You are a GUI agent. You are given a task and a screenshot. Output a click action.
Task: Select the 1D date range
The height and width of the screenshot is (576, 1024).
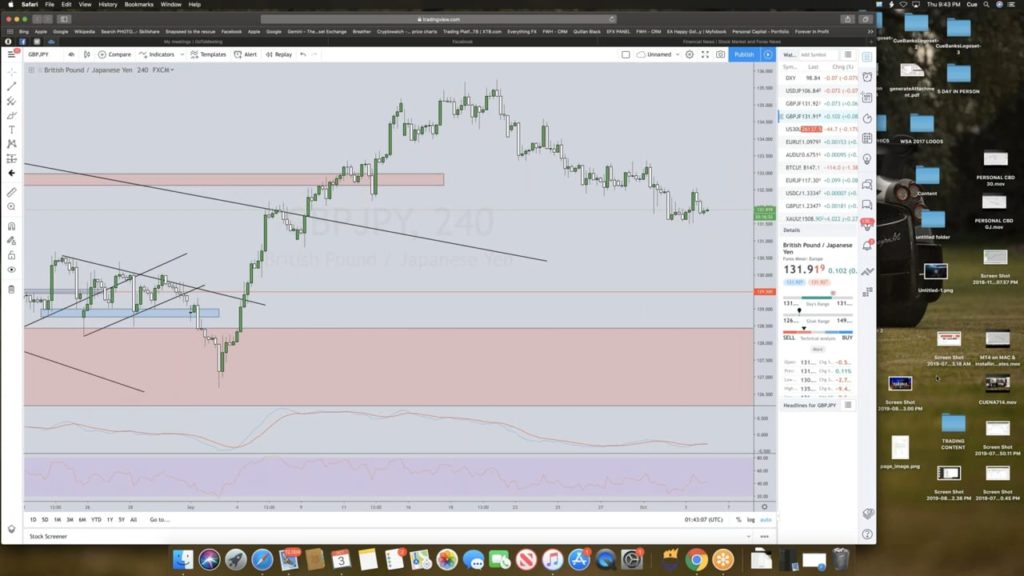pos(33,520)
